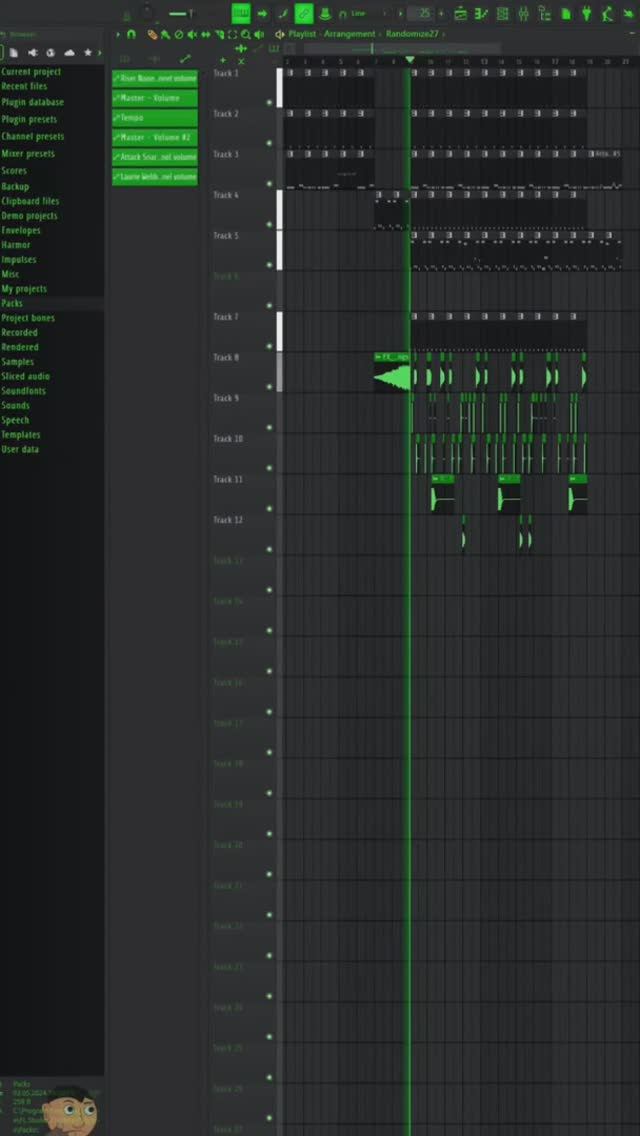Click the plug icon in top toolbar

pyautogui.click(x=586, y=14)
